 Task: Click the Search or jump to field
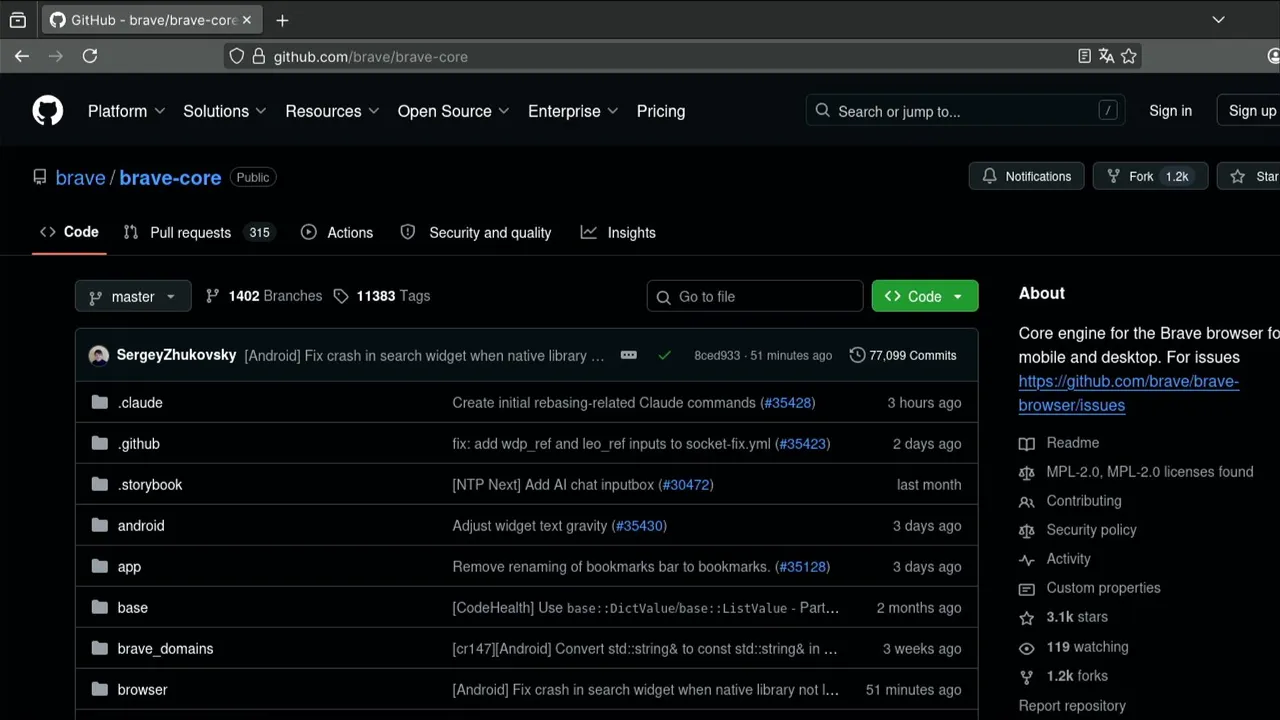pyautogui.click(x=965, y=111)
